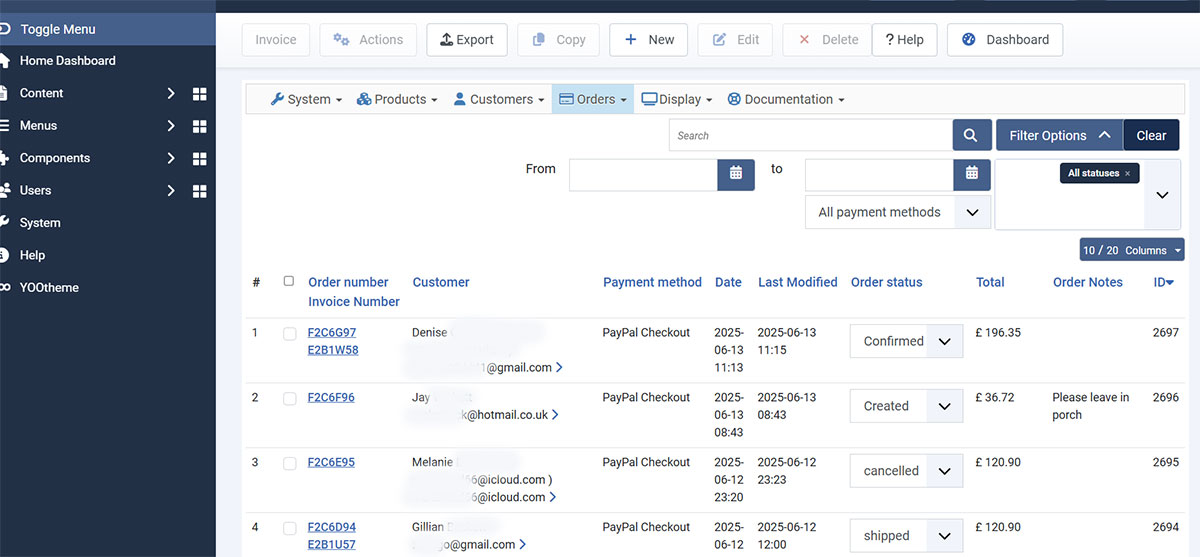Viewport: 1200px width, 557px height.
Task: Open All payment methods dropdown
Action: 898,212
